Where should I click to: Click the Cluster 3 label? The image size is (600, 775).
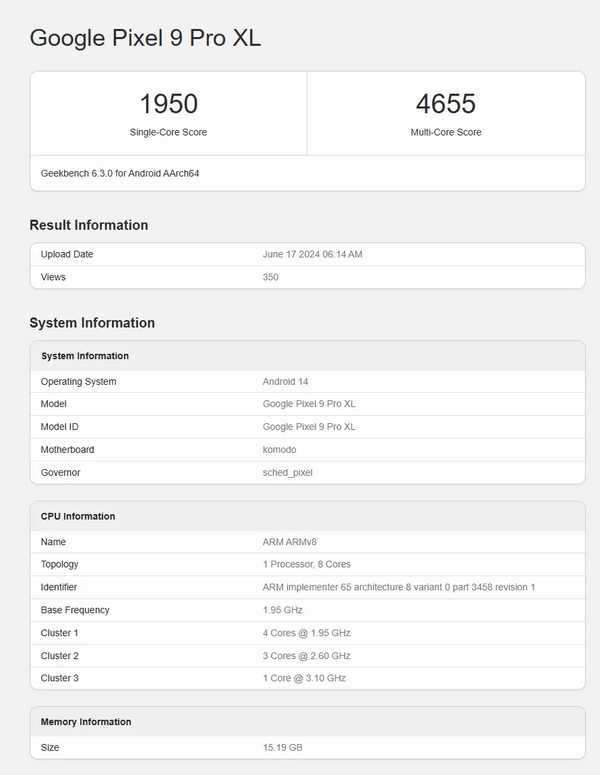tap(59, 678)
